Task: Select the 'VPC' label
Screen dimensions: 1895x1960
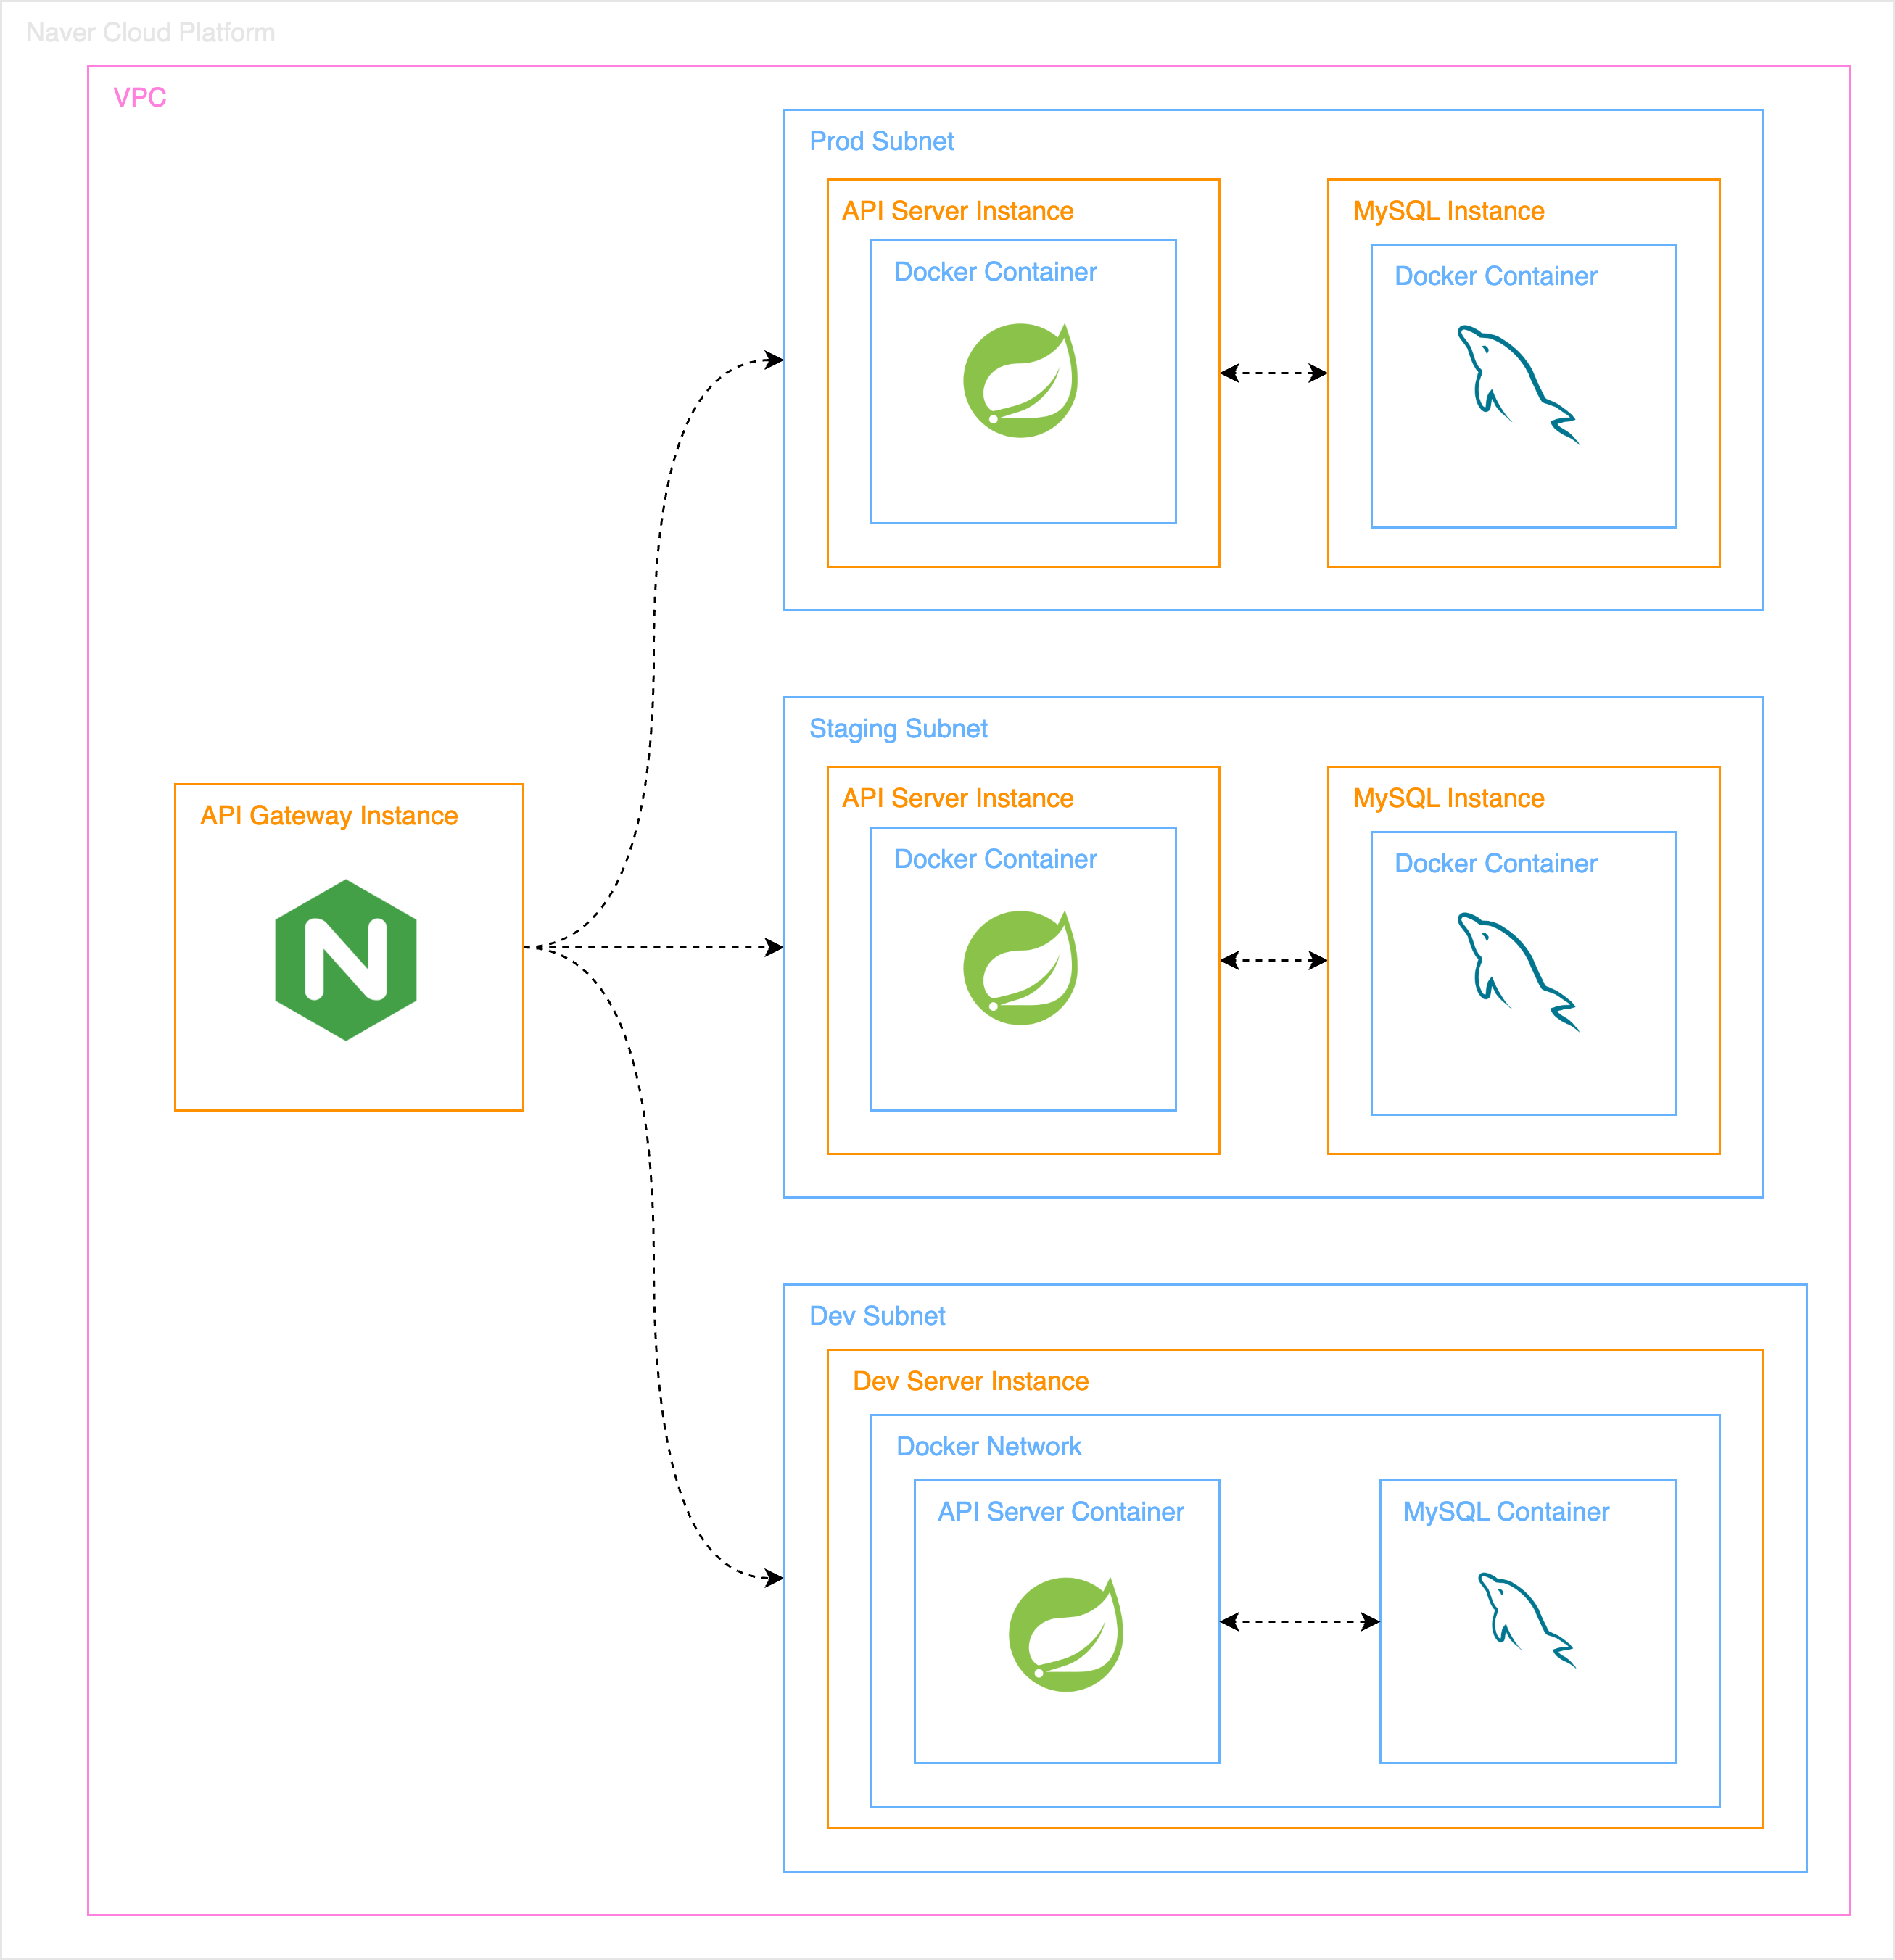Action: click(139, 98)
